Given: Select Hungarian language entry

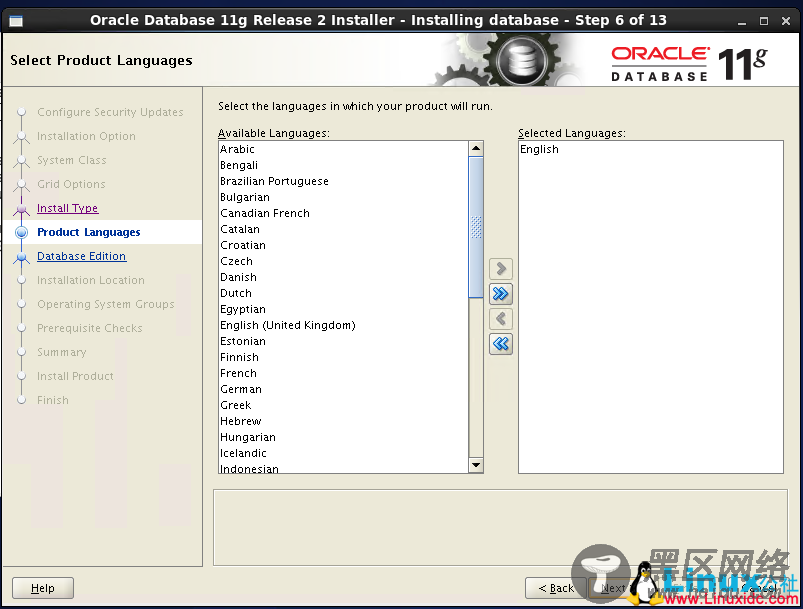Looking at the screenshot, I should 343,437.
